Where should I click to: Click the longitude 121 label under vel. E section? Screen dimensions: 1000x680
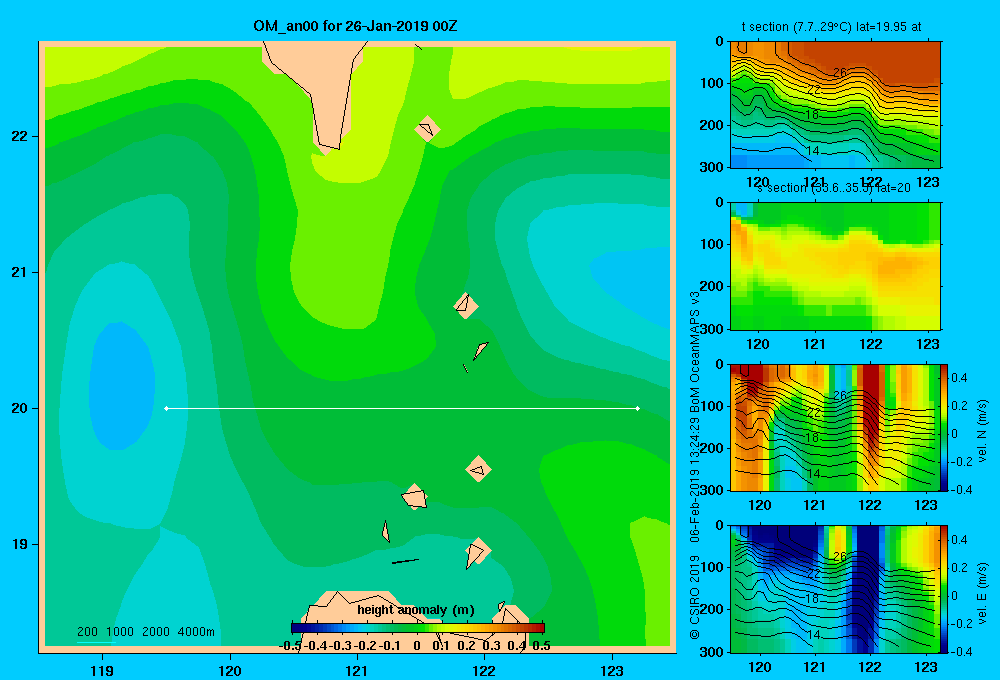[x=814, y=667]
